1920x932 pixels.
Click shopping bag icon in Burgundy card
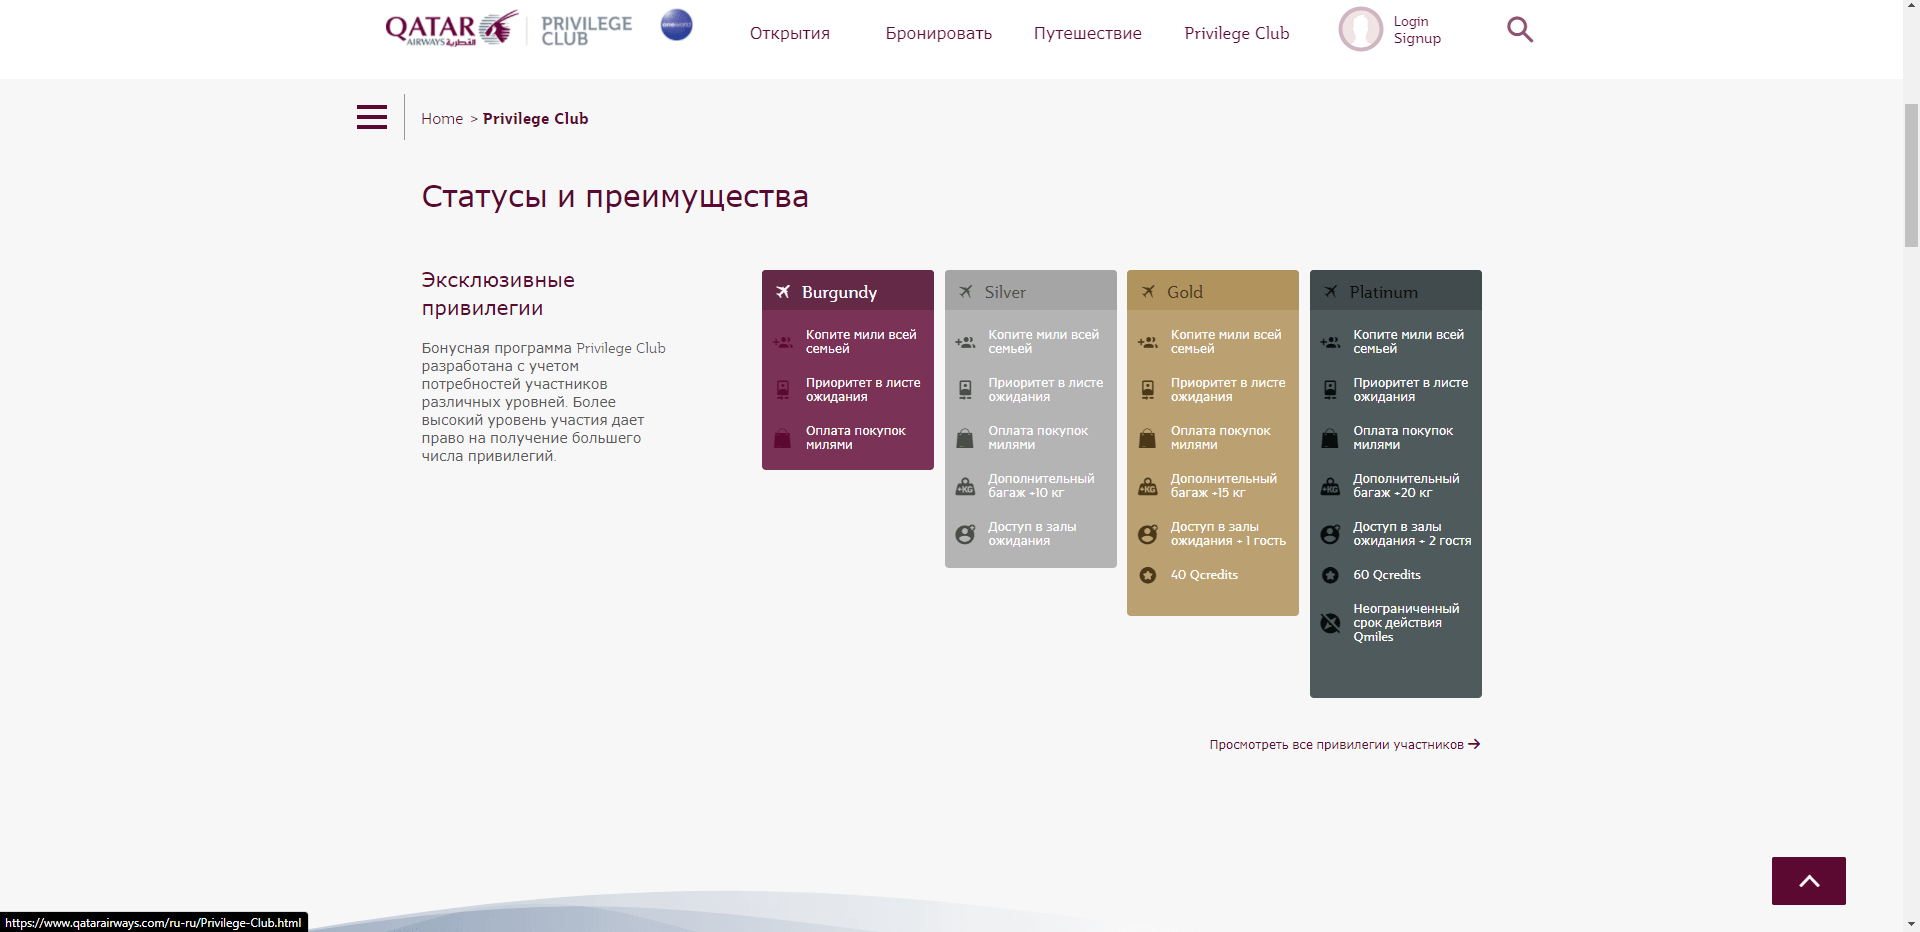tap(783, 438)
